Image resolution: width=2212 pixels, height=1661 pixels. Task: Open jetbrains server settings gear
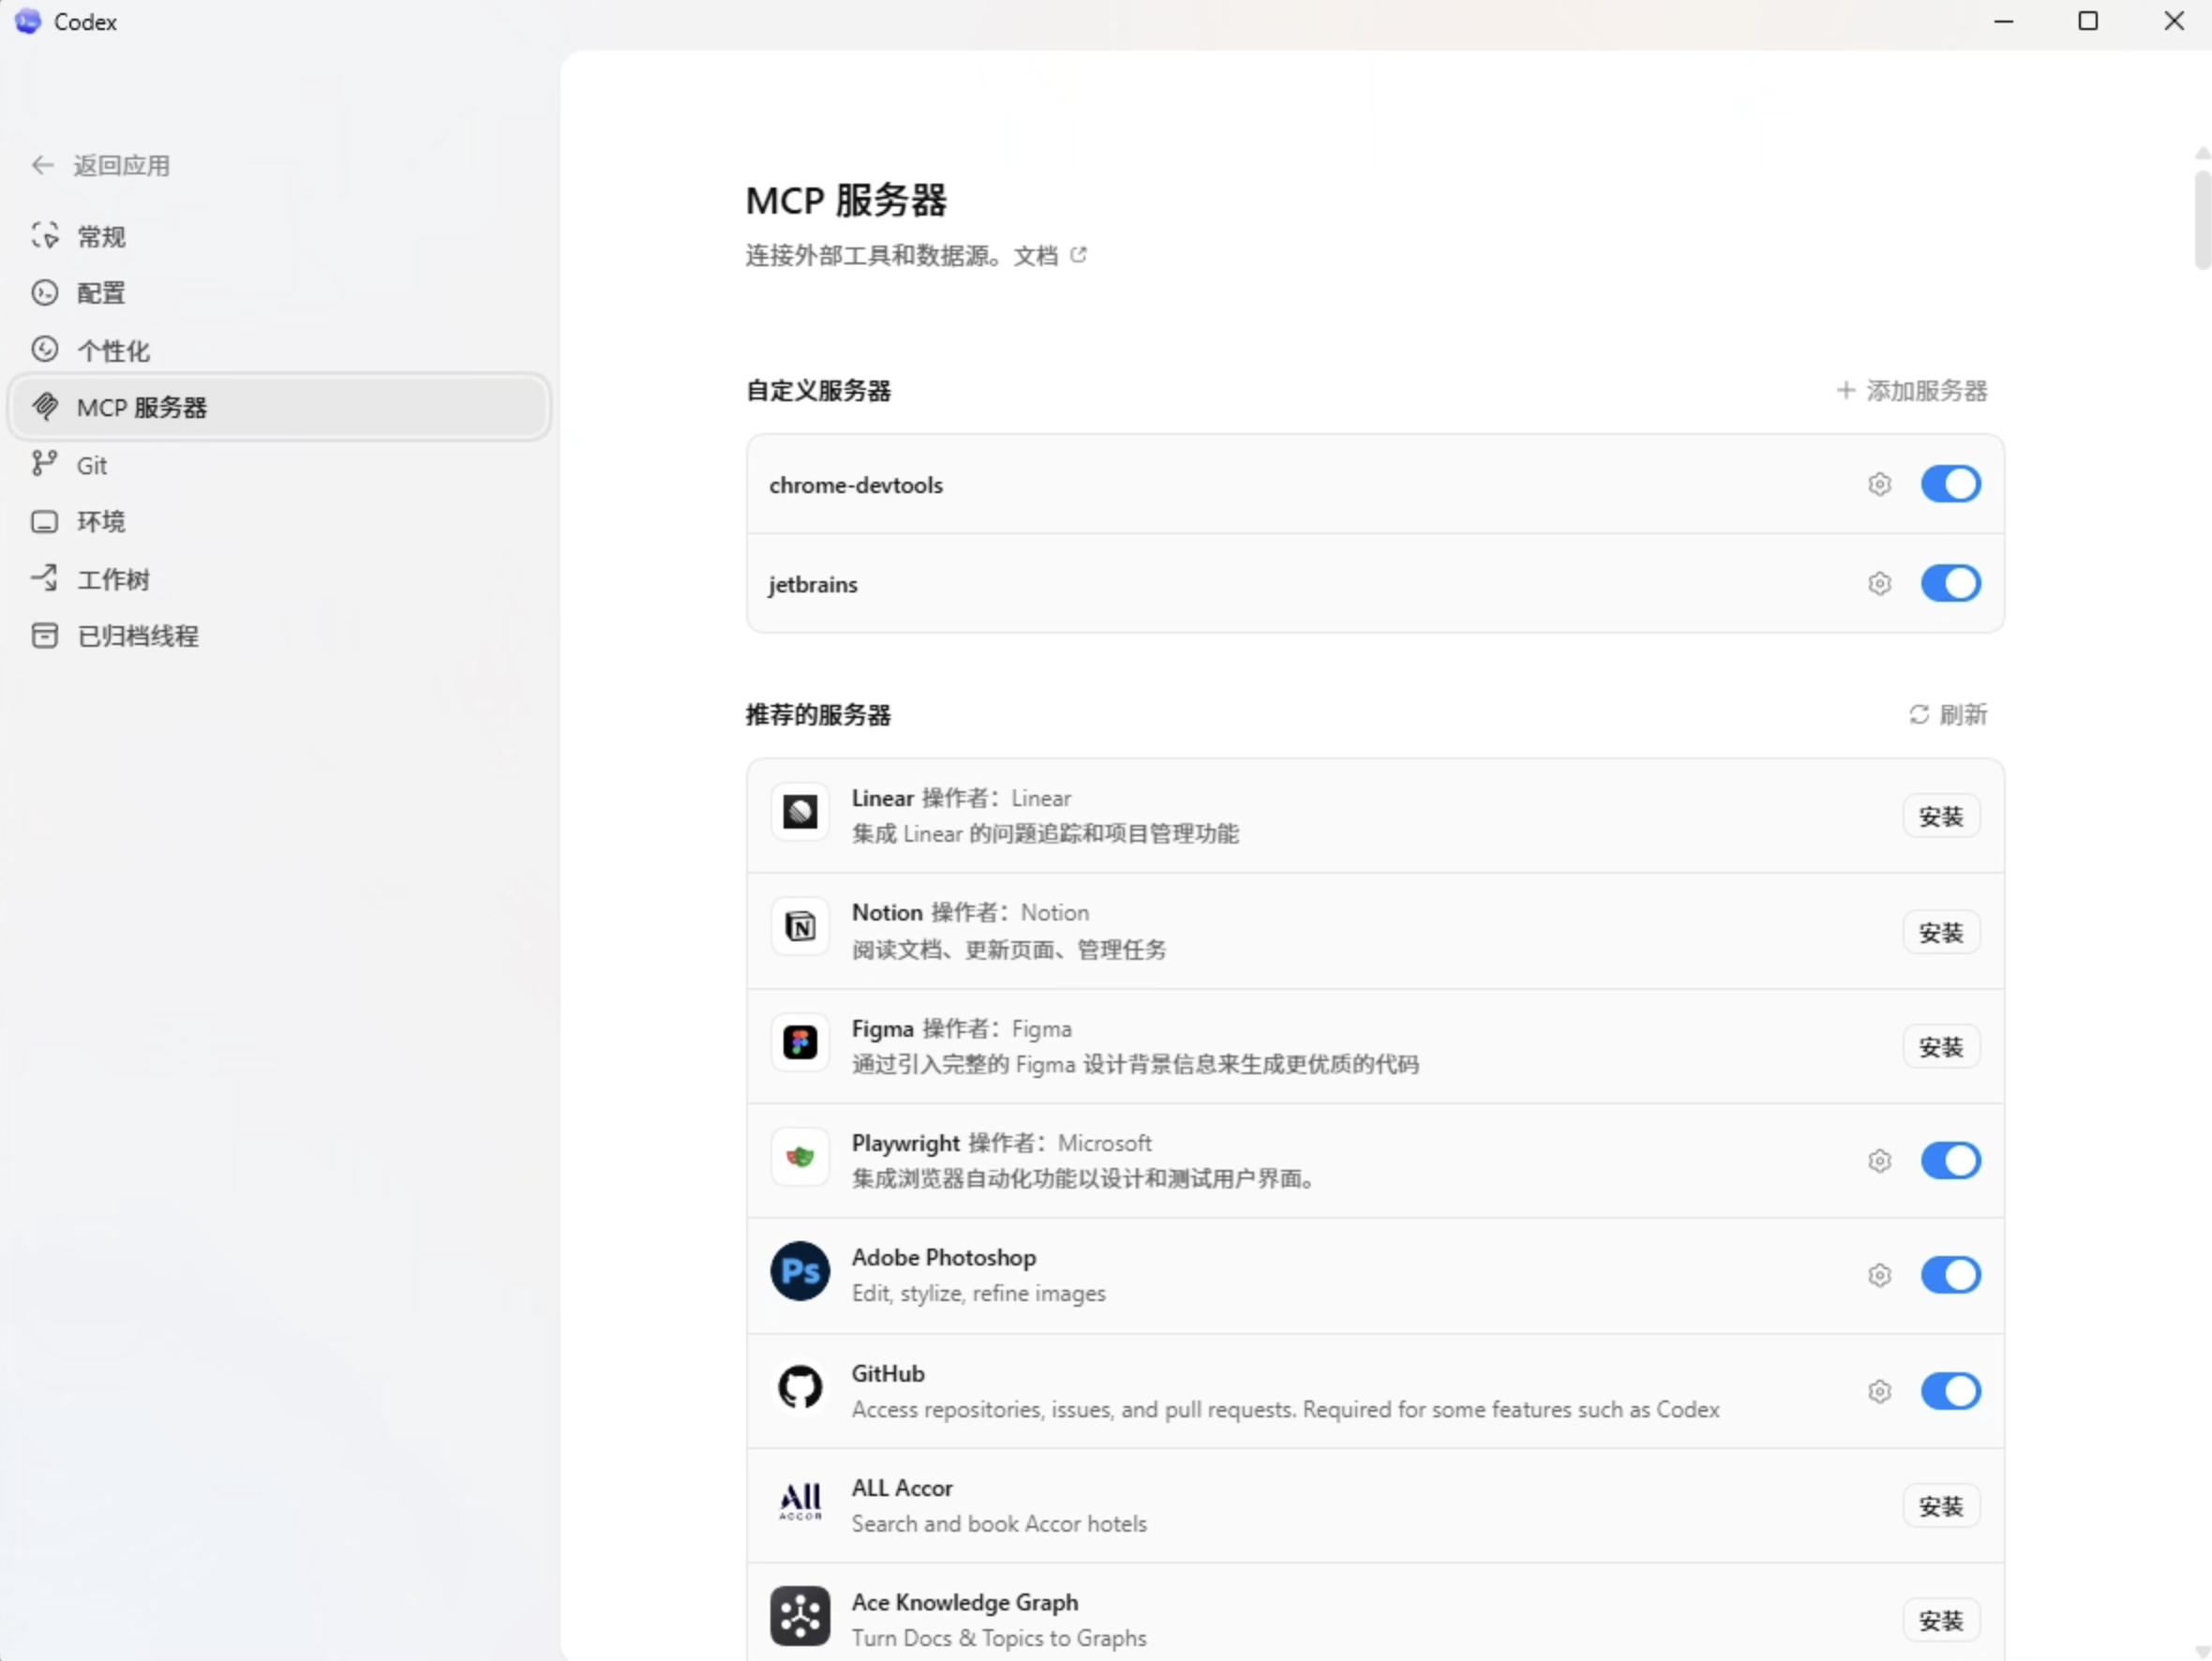point(1879,583)
